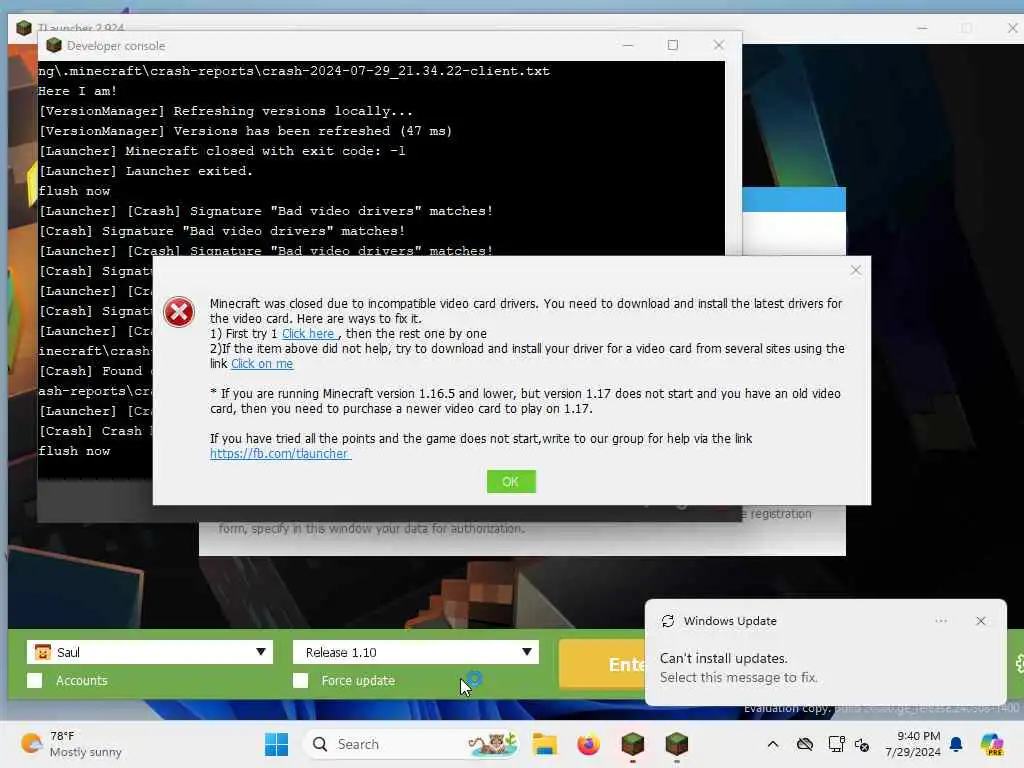Screen dimensions: 1024x768
Task: Launch Firefox from the taskbar
Action: (588, 744)
